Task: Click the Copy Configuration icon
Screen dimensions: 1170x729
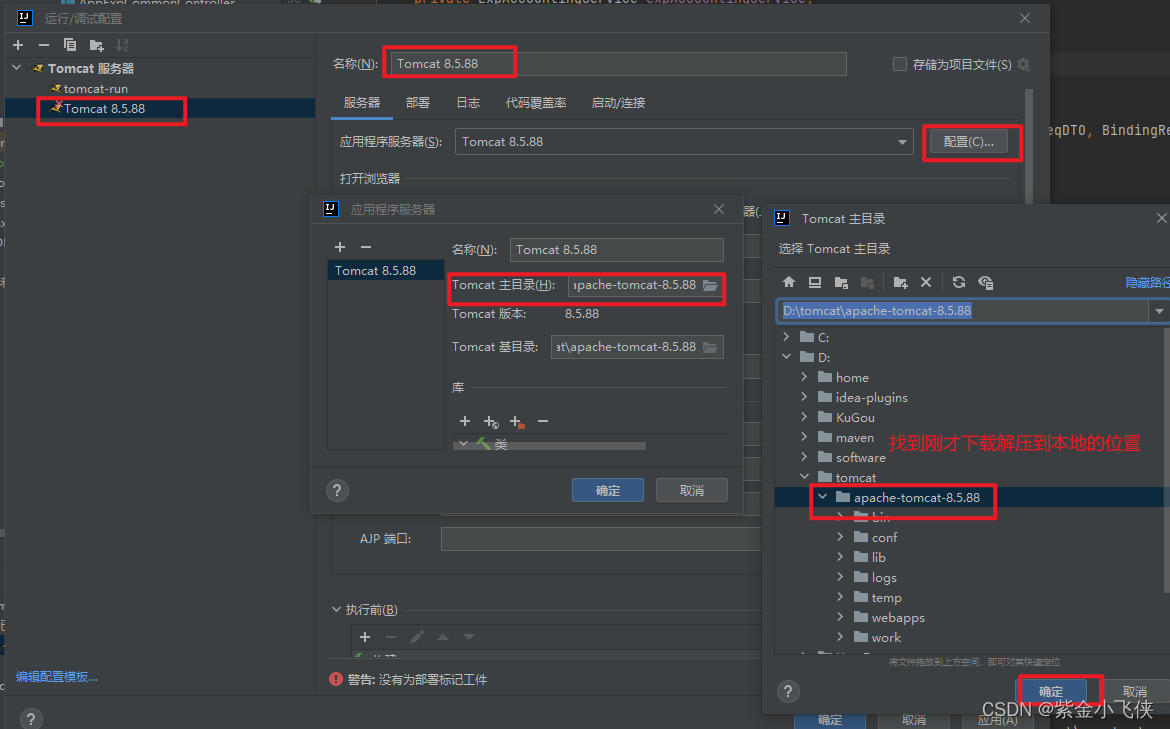Action: tap(70, 46)
